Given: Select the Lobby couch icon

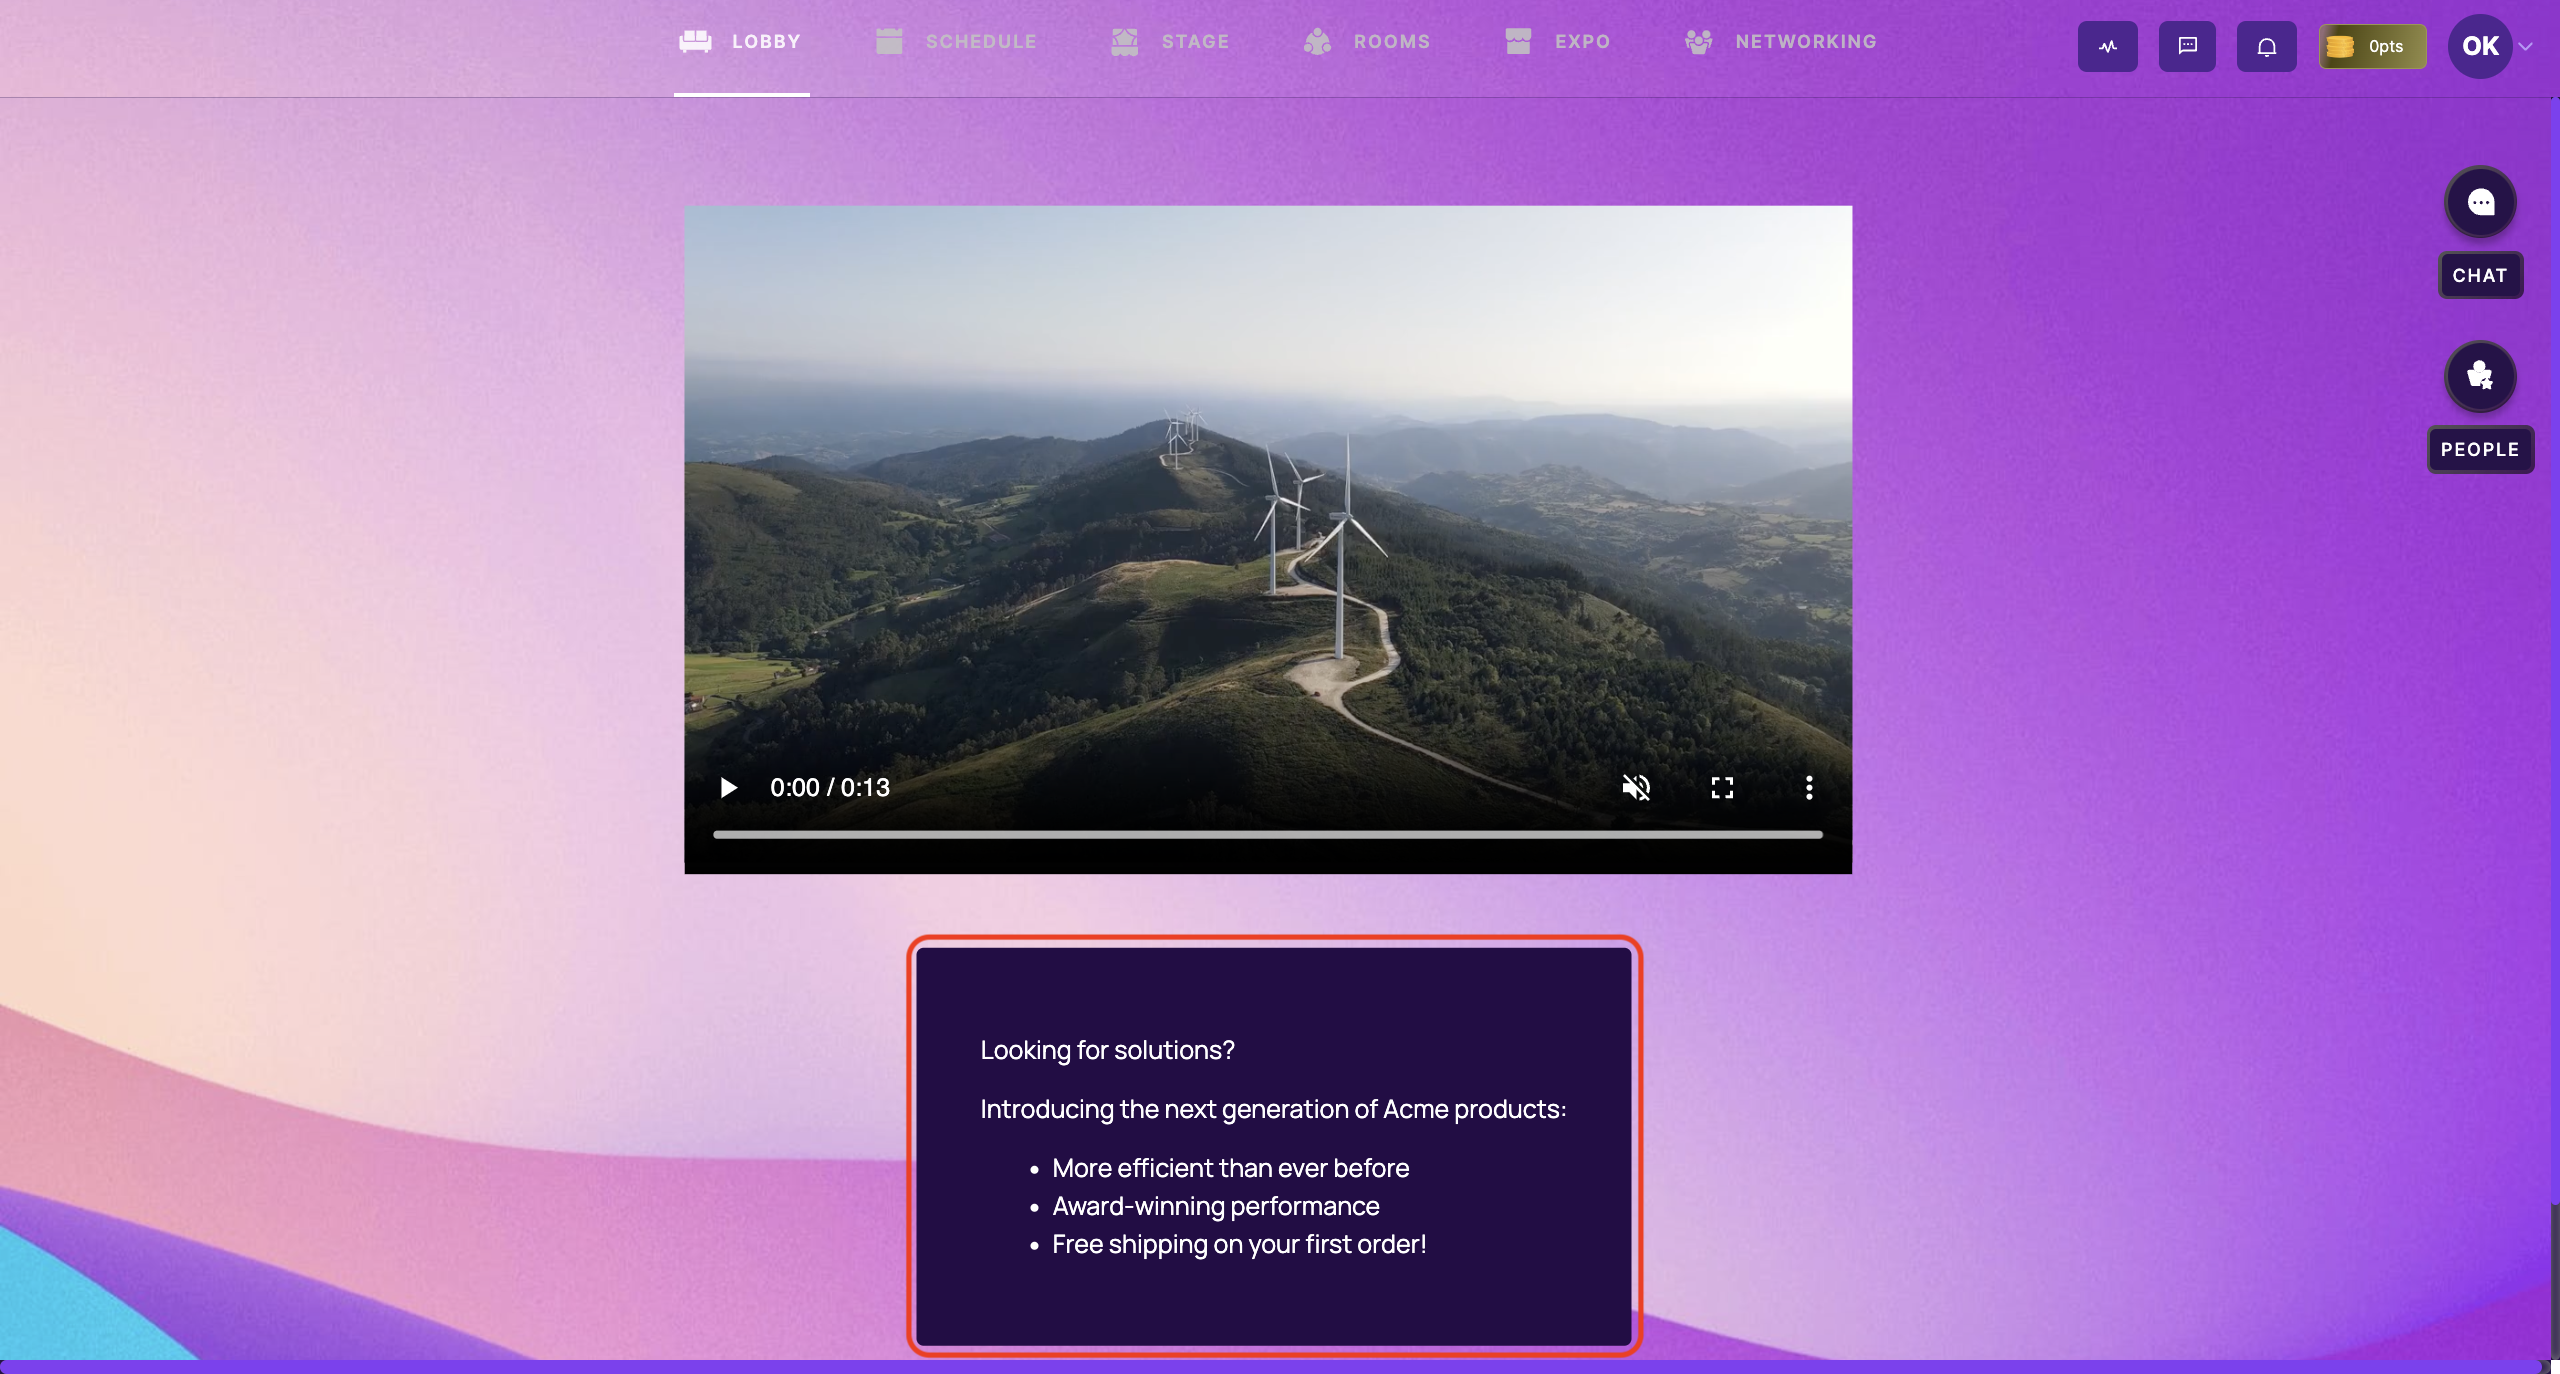Looking at the screenshot, I should click(693, 42).
